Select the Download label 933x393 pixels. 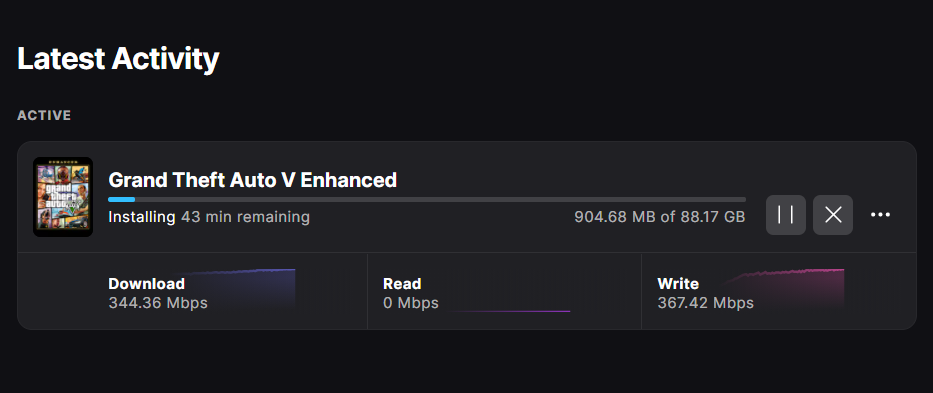[x=146, y=283]
